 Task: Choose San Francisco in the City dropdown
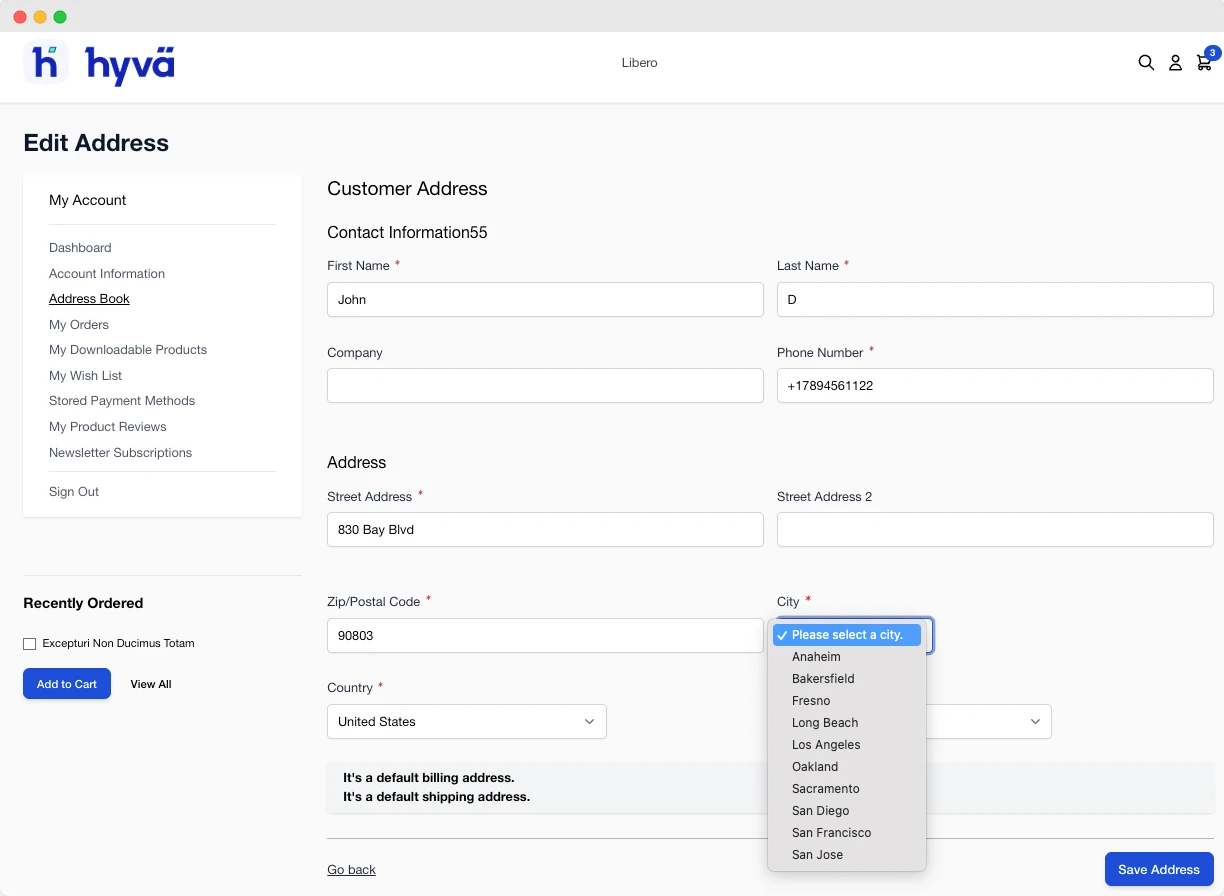click(831, 832)
